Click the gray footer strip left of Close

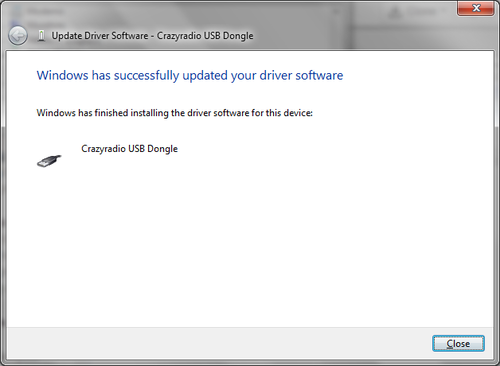coord(217,343)
